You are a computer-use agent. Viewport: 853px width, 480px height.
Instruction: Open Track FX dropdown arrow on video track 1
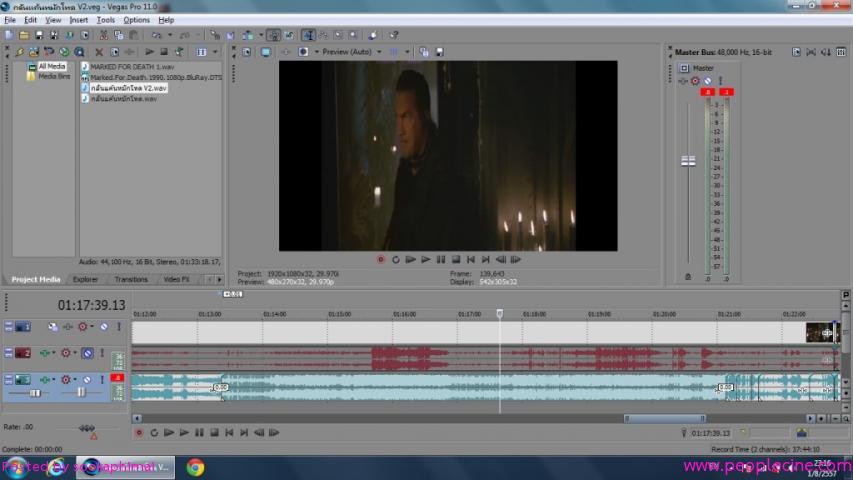tap(91, 327)
